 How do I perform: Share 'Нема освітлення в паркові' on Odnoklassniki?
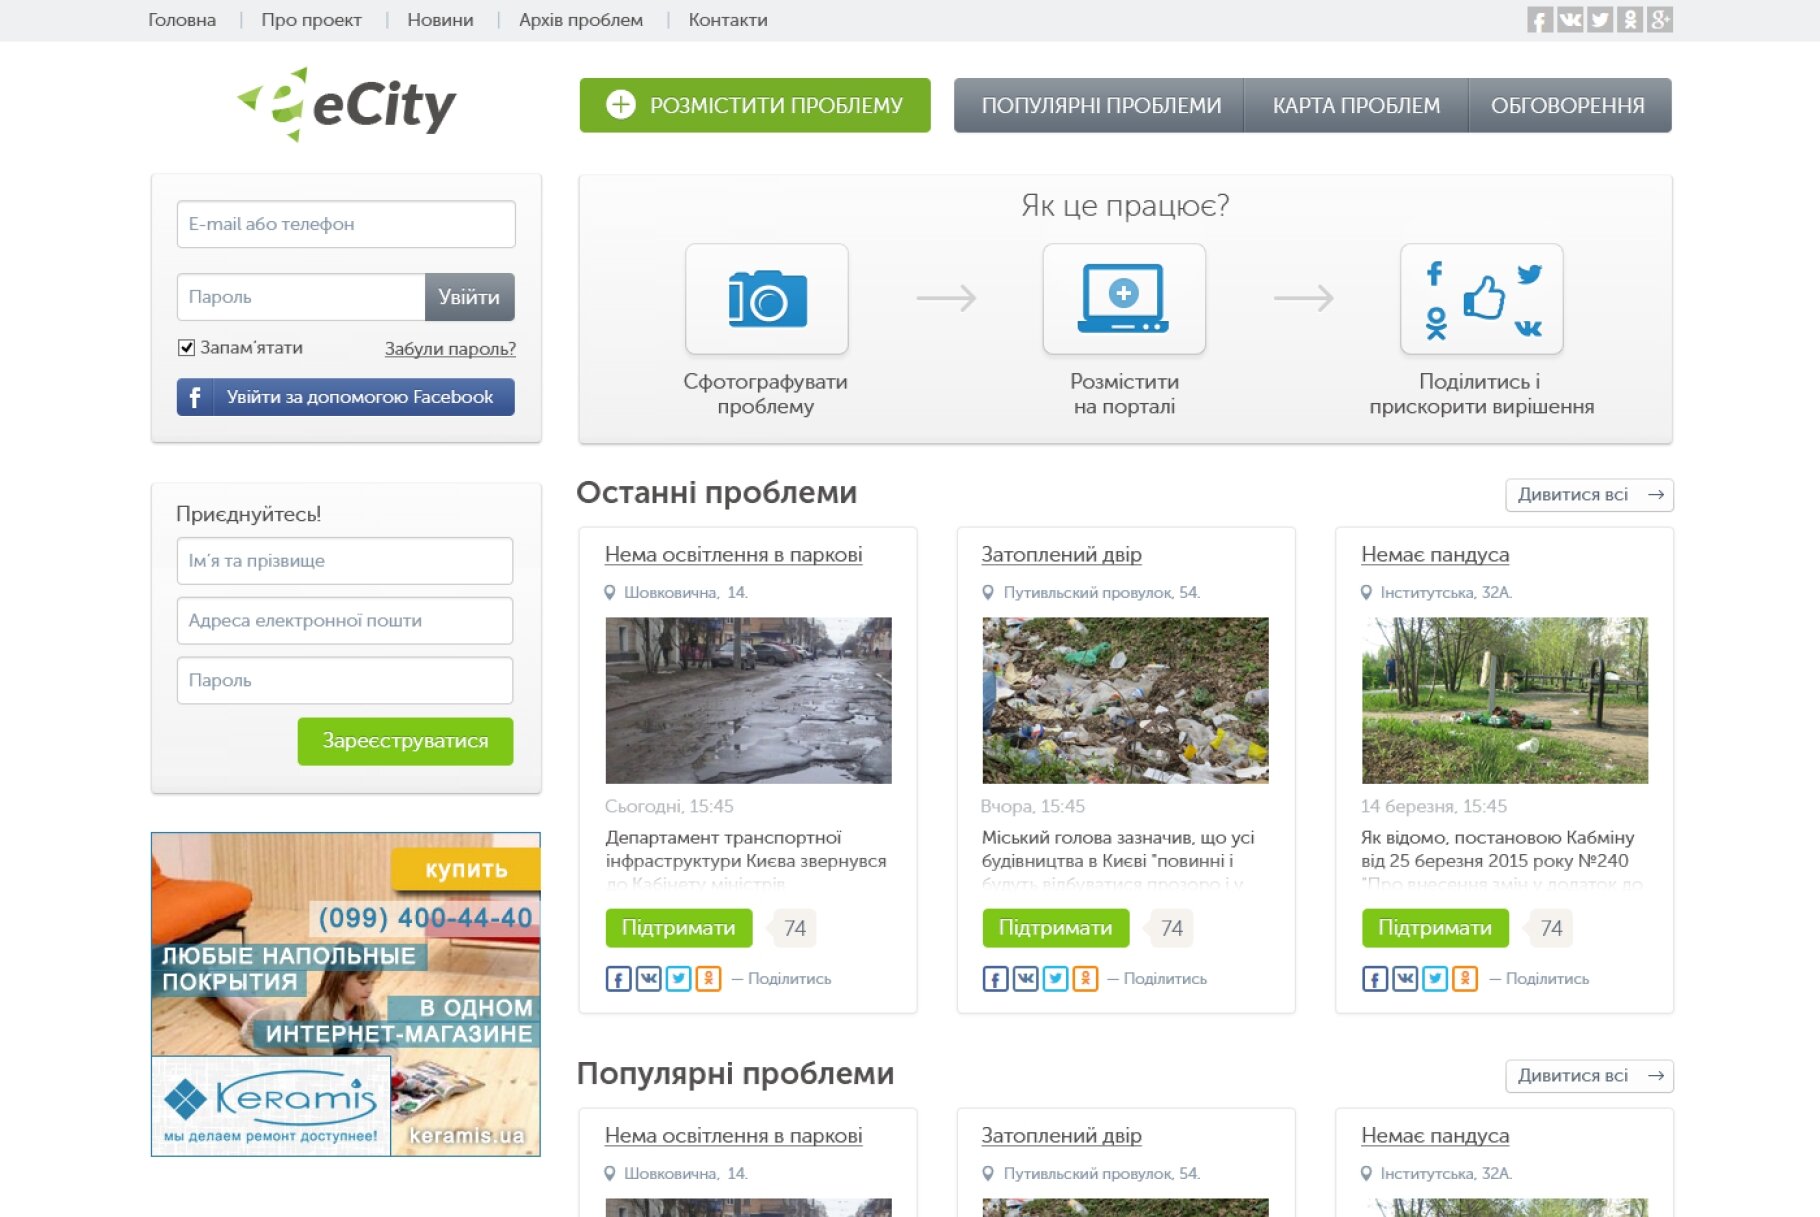708,978
